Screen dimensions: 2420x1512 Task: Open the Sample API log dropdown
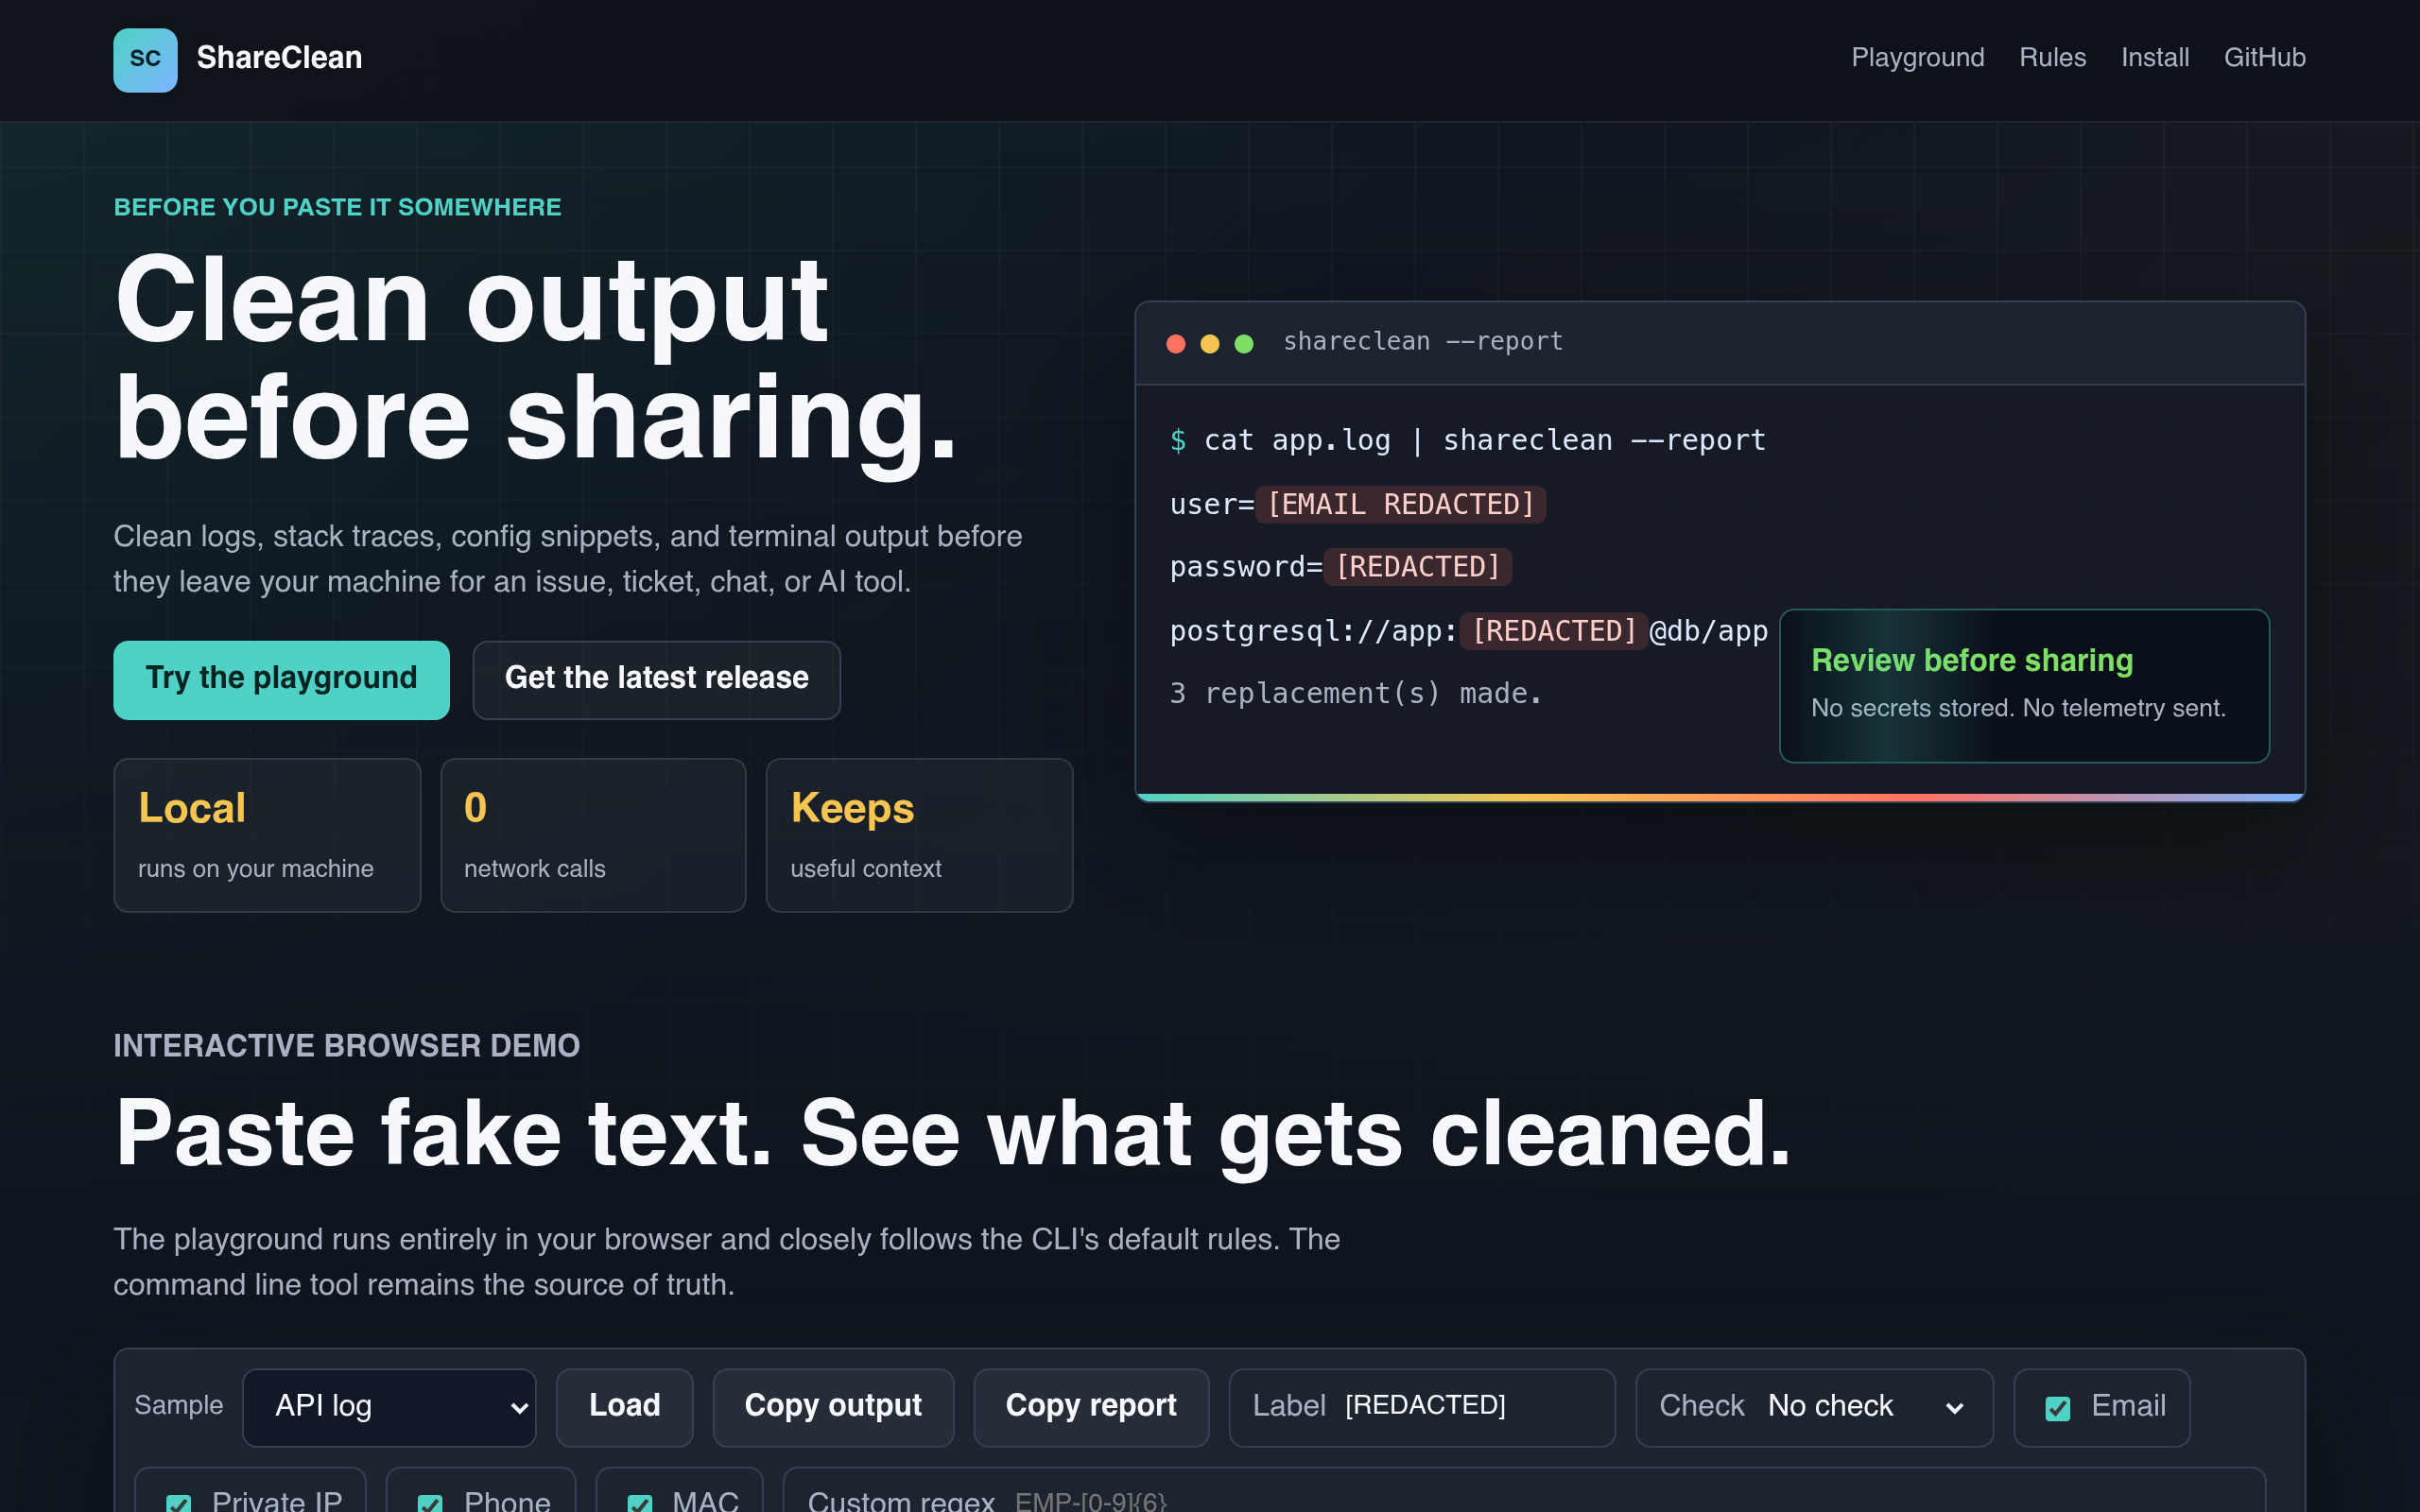[x=389, y=1406]
